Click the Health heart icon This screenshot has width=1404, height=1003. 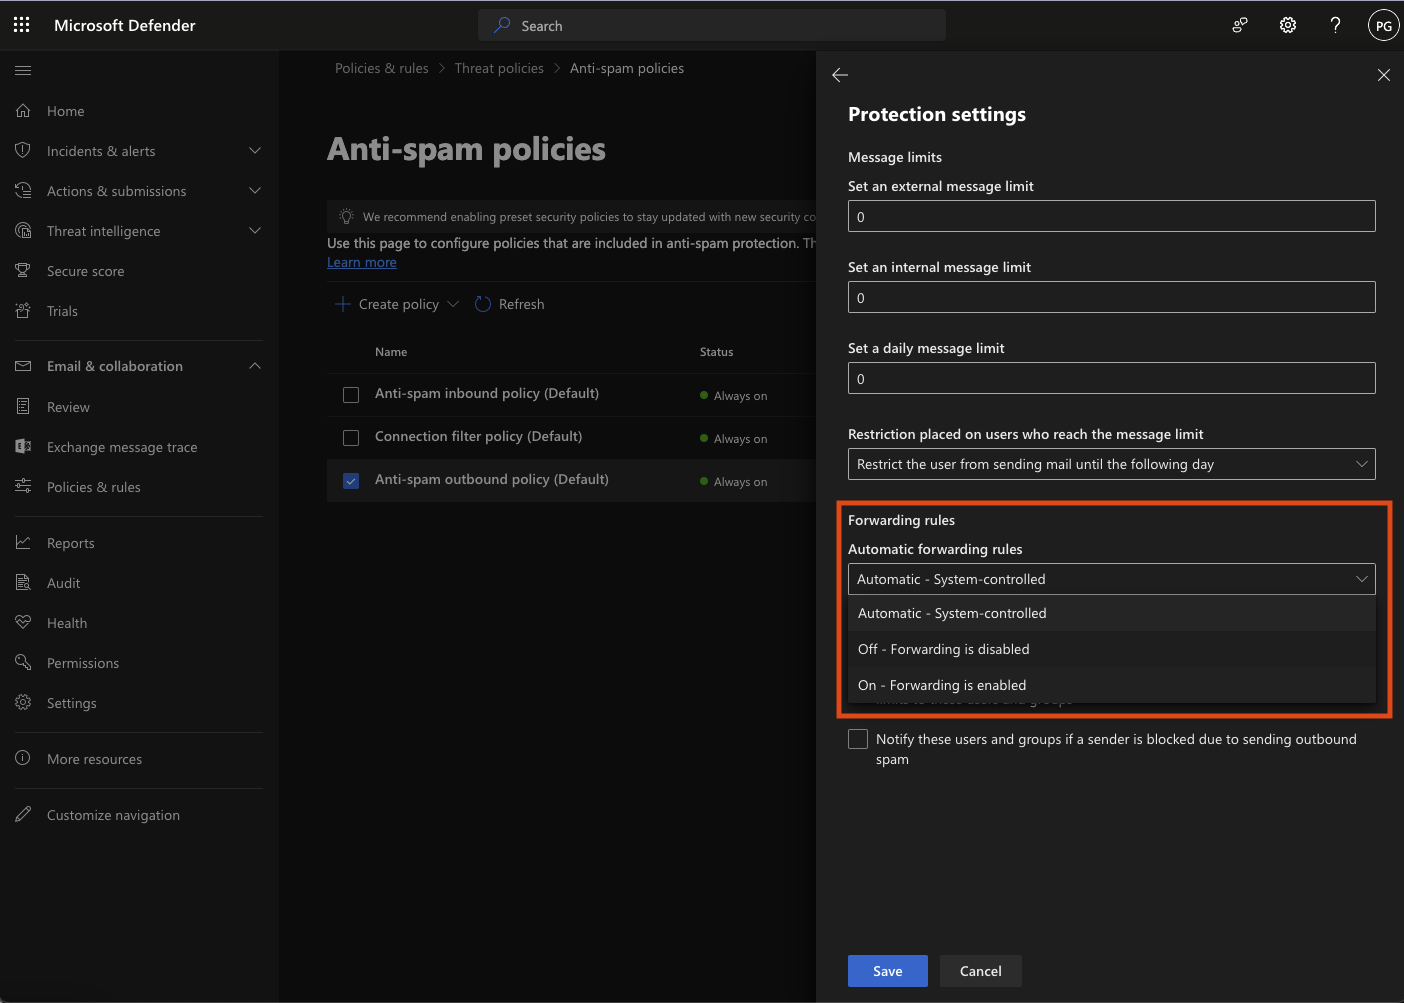pos(23,623)
